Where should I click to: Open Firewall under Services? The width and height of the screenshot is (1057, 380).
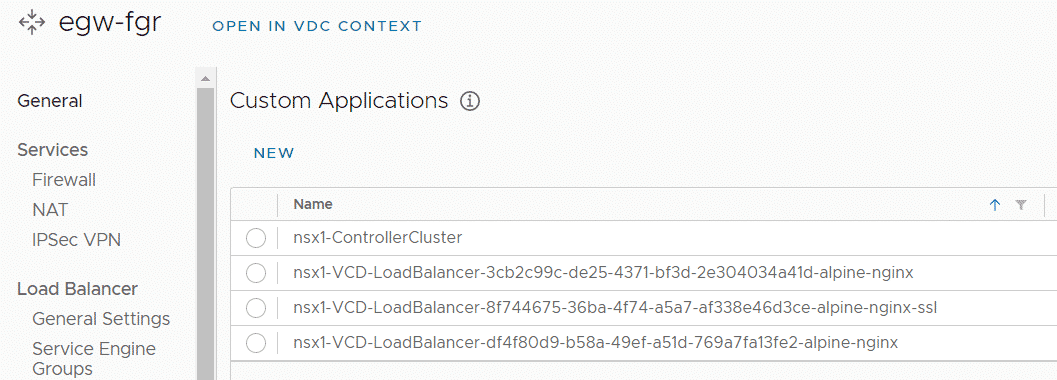tap(64, 180)
